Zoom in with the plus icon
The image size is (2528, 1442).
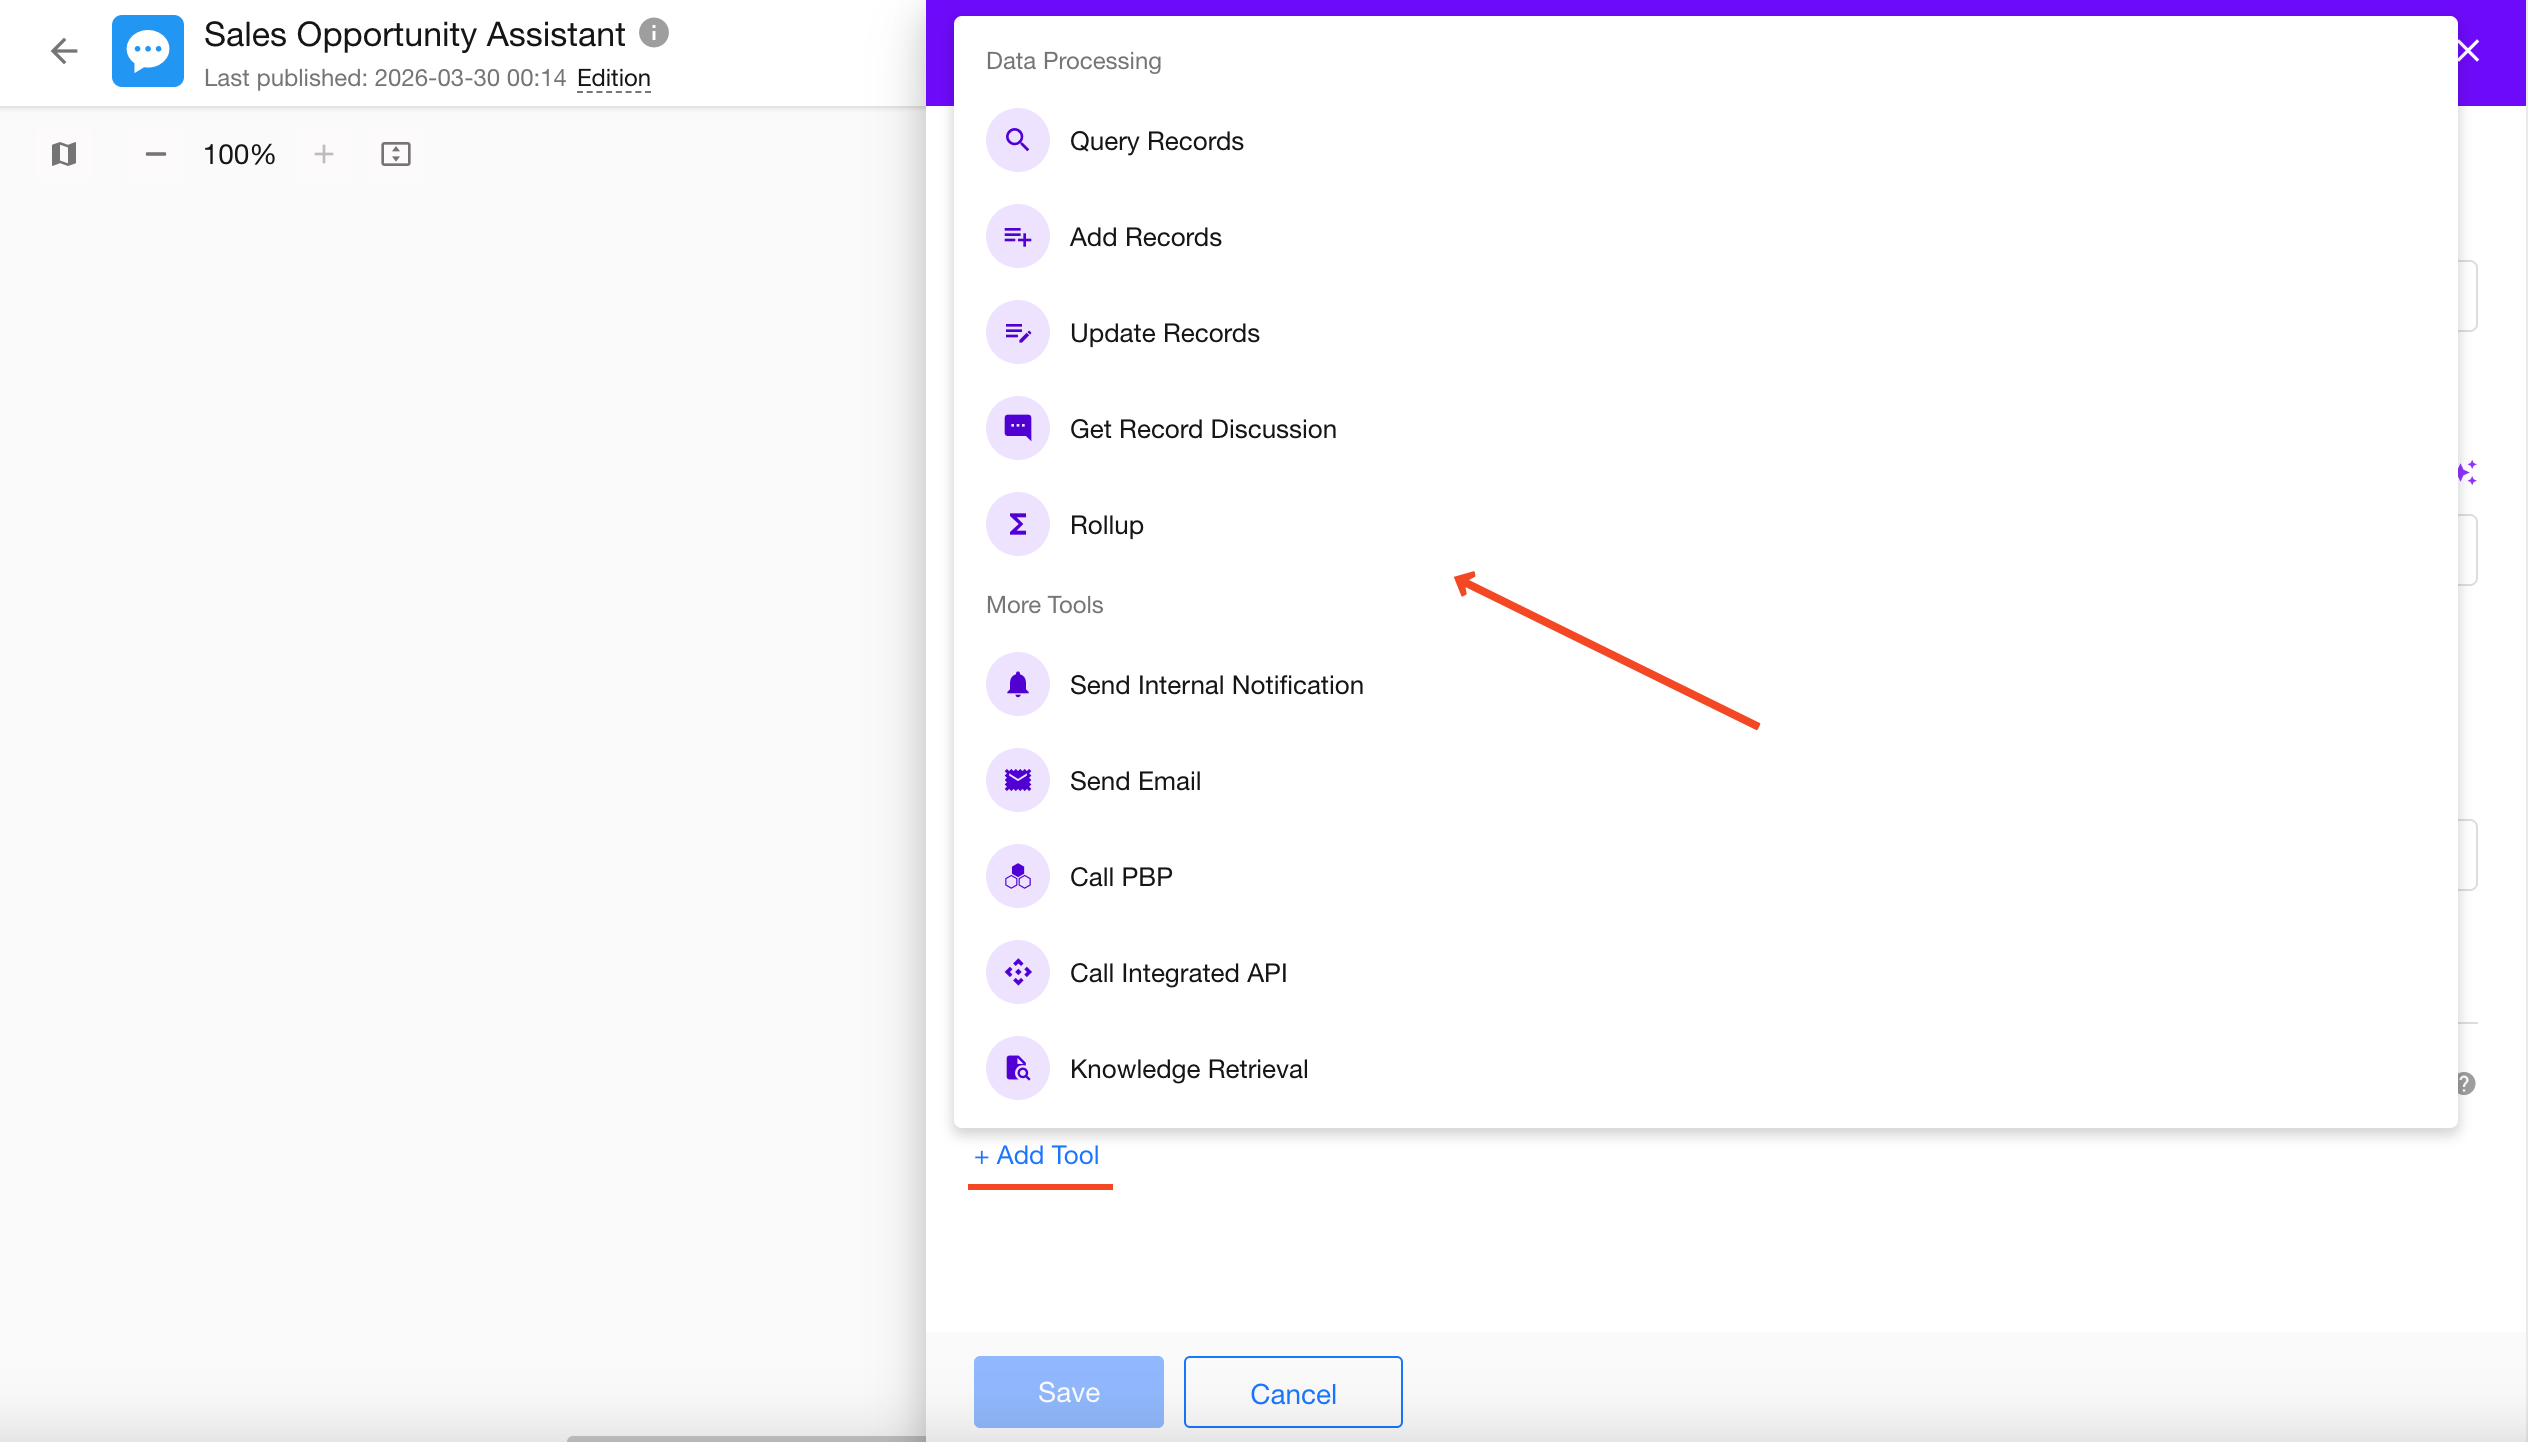[x=324, y=154]
